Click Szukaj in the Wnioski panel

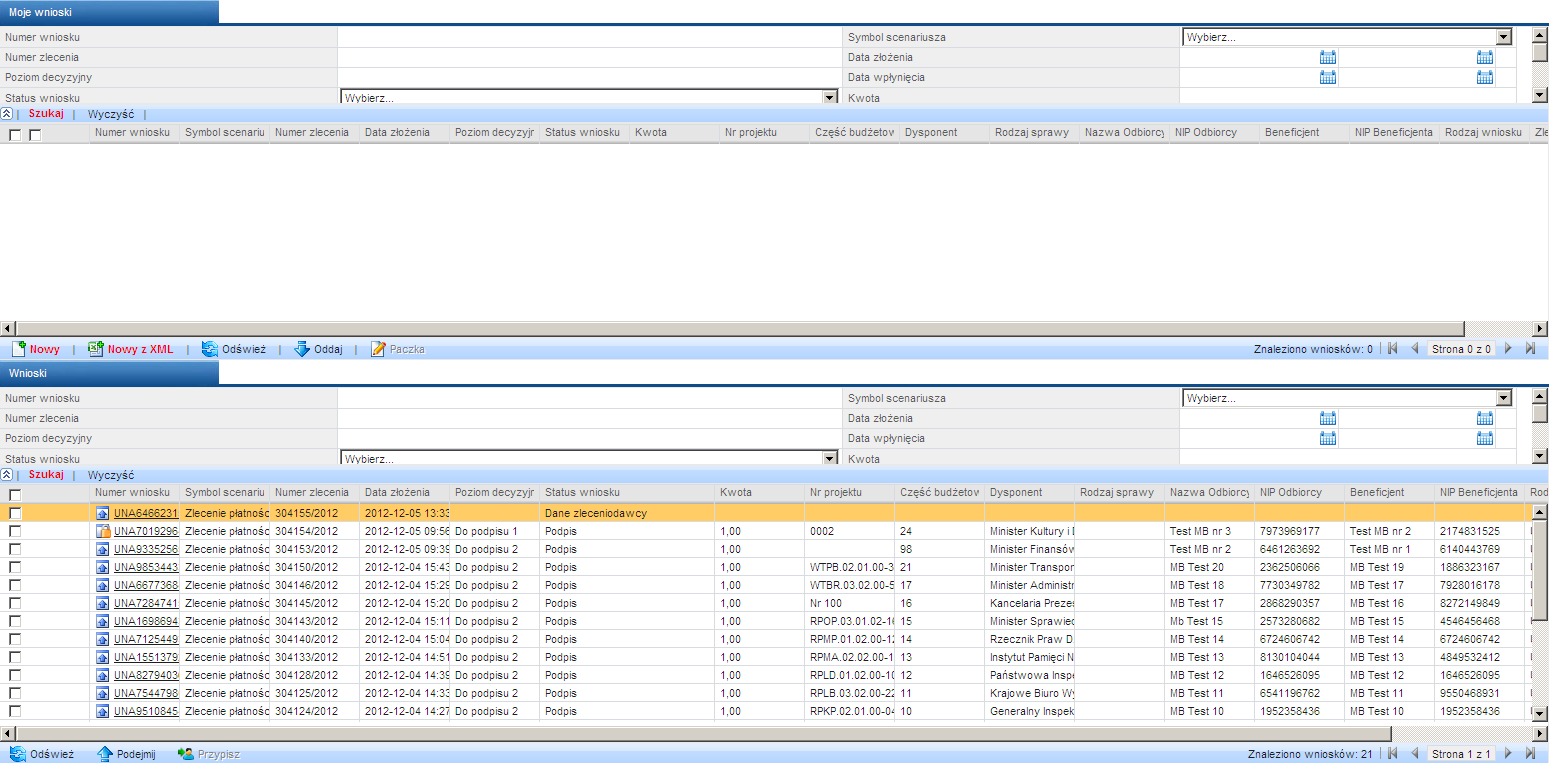coord(46,475)
